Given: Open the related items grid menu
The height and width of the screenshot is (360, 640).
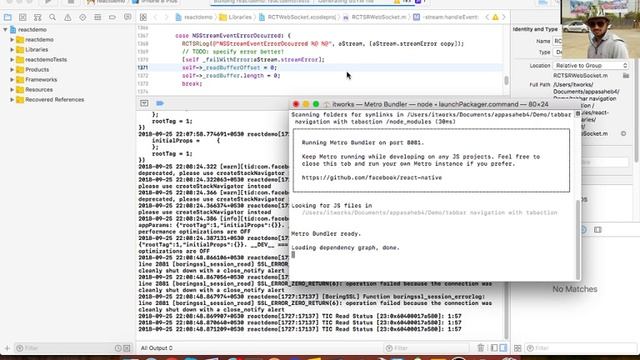Looking at the screenshot, I should click(143, 17).
